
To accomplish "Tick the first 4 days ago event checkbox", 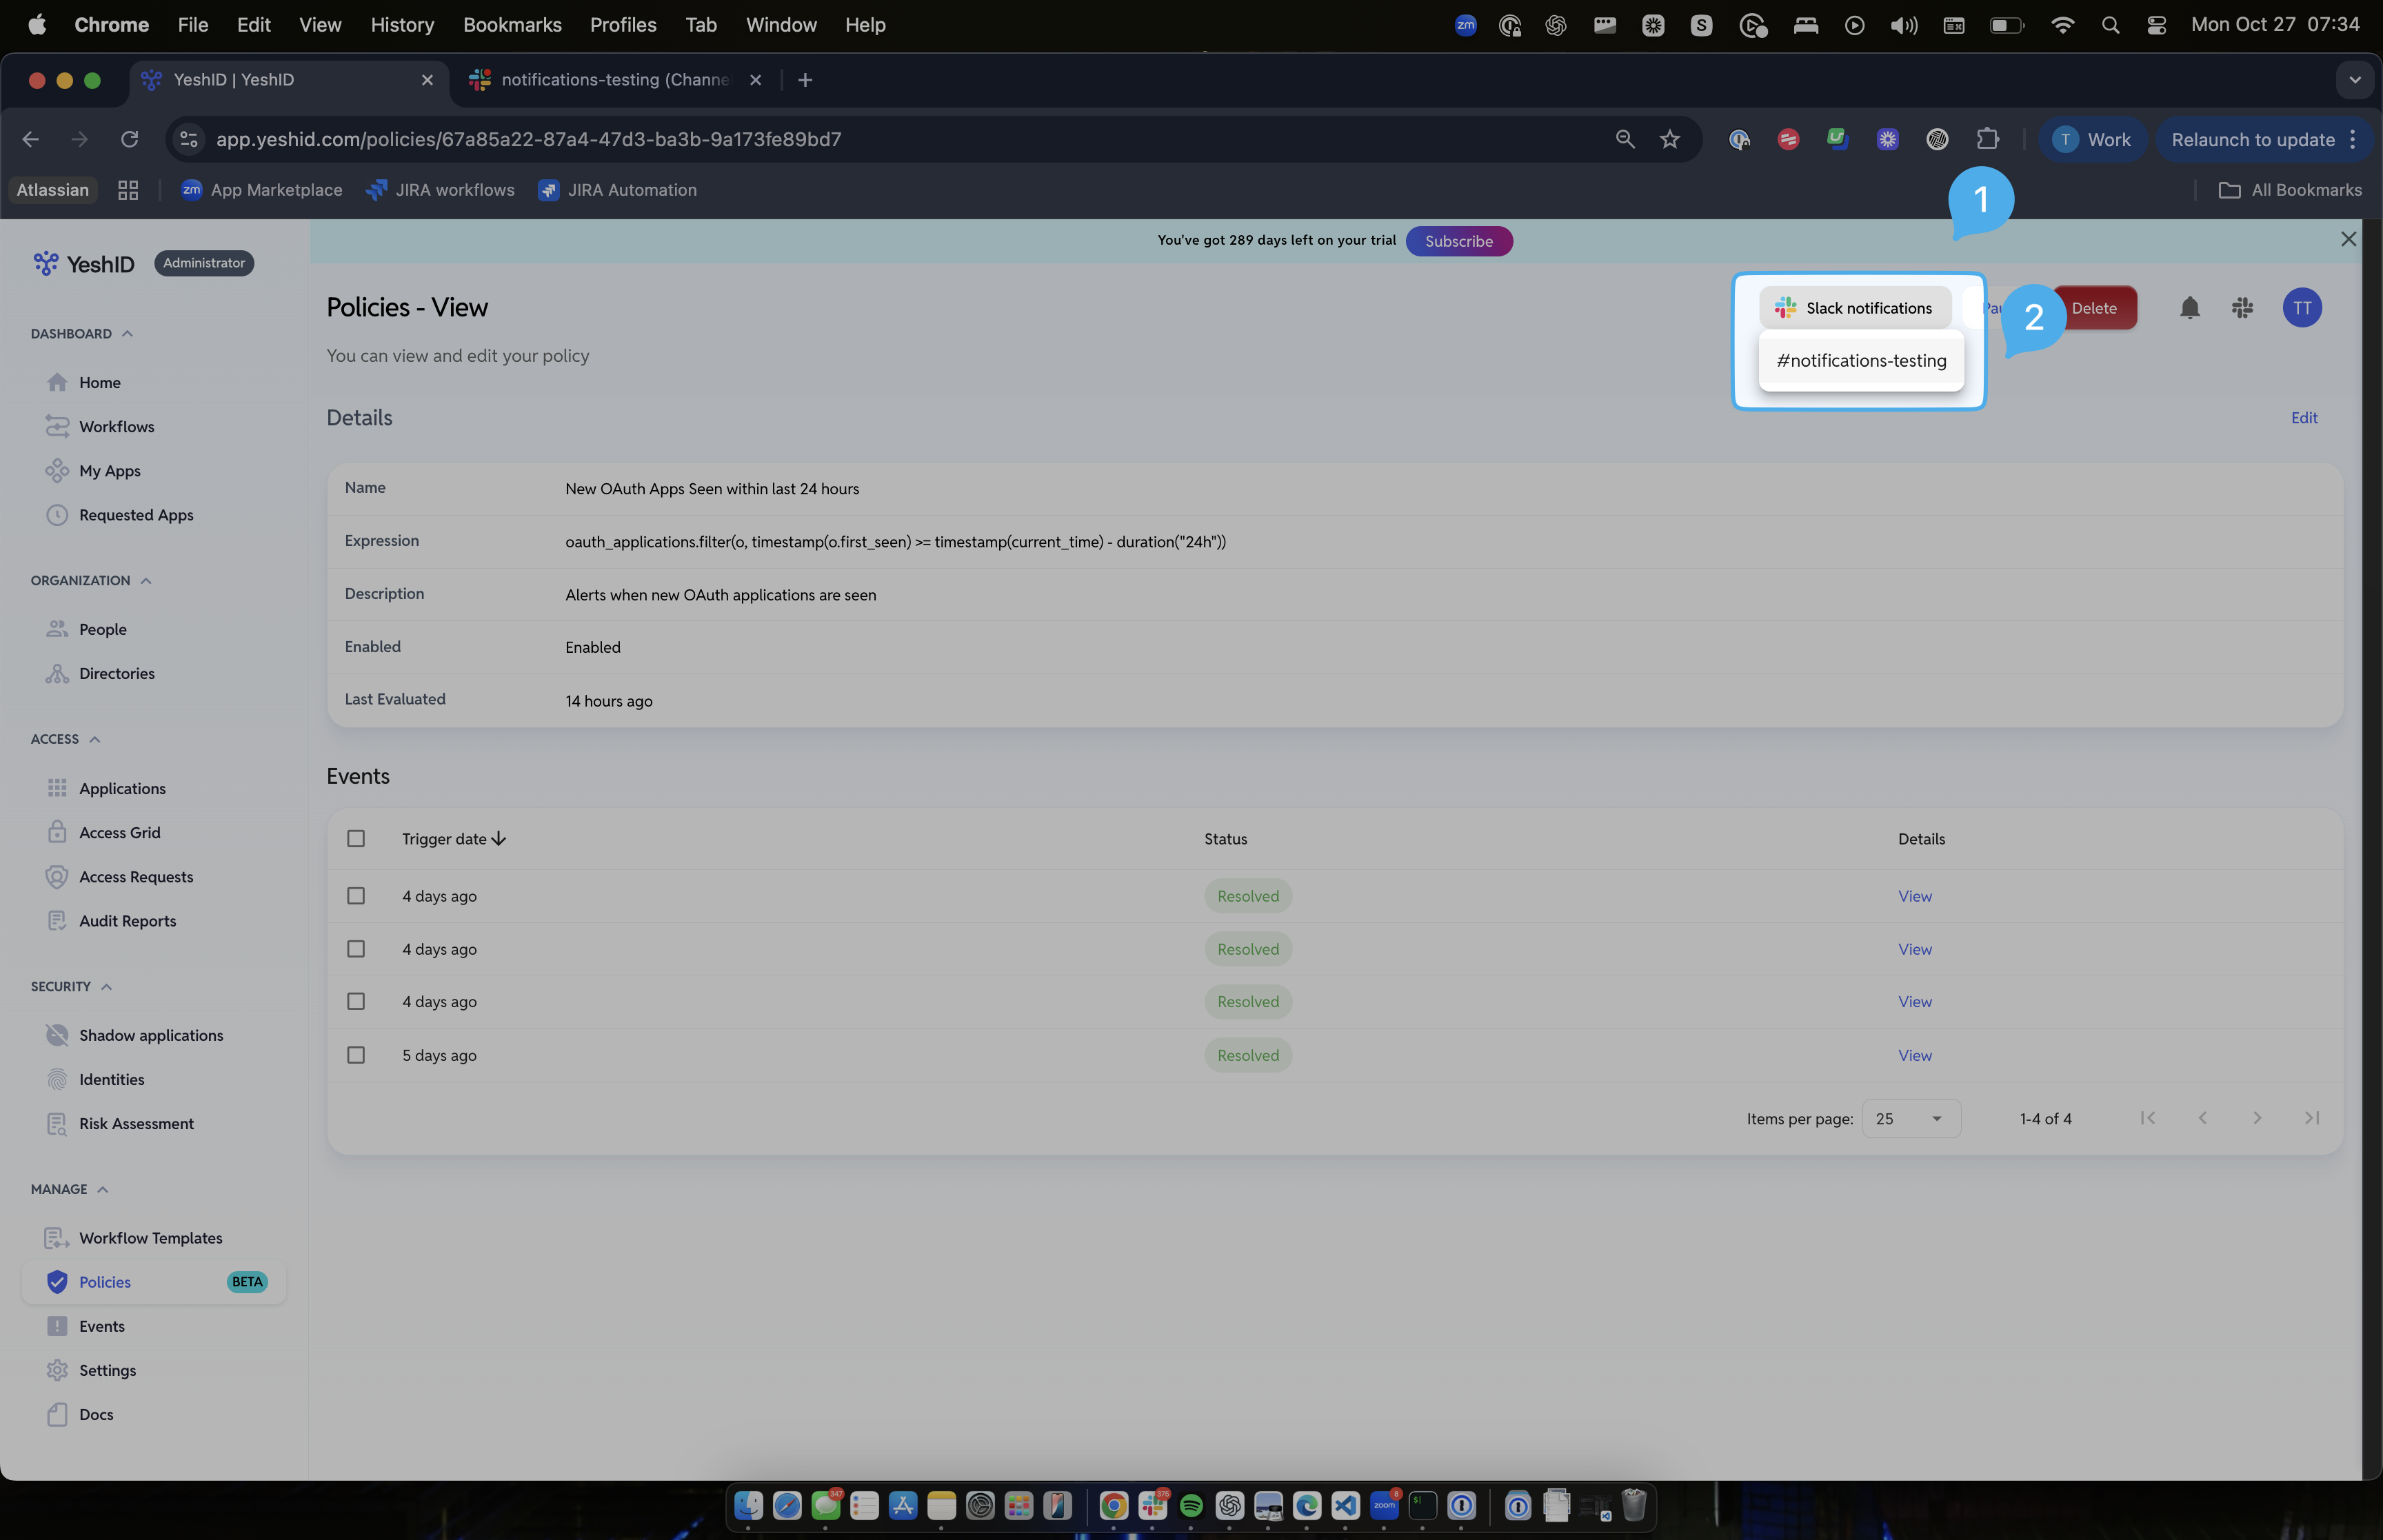I will (x=356, y=895).
